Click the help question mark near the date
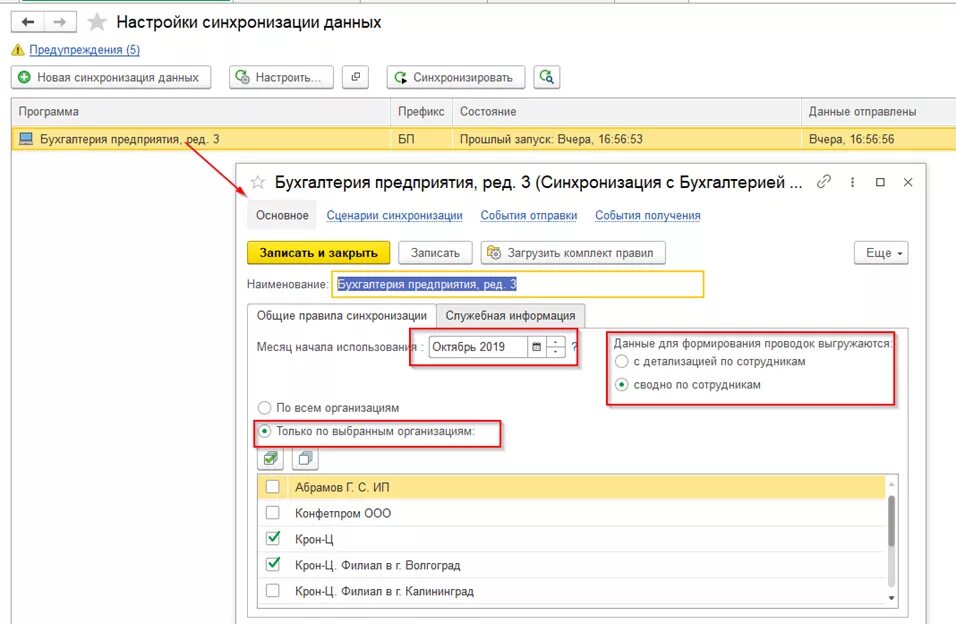 [x=574, y=347]
